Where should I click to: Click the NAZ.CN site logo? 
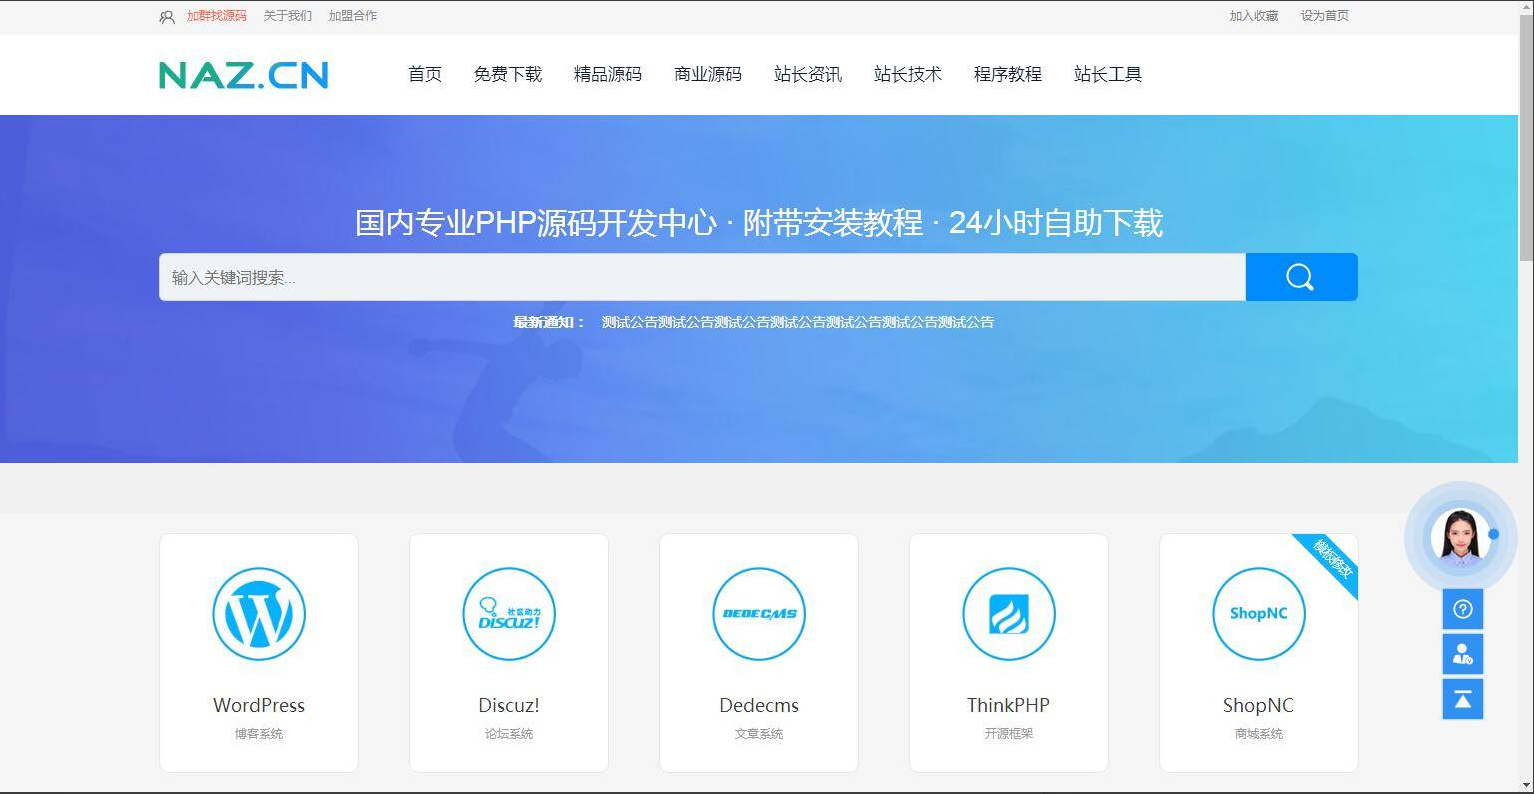click(x=244, y=75)
